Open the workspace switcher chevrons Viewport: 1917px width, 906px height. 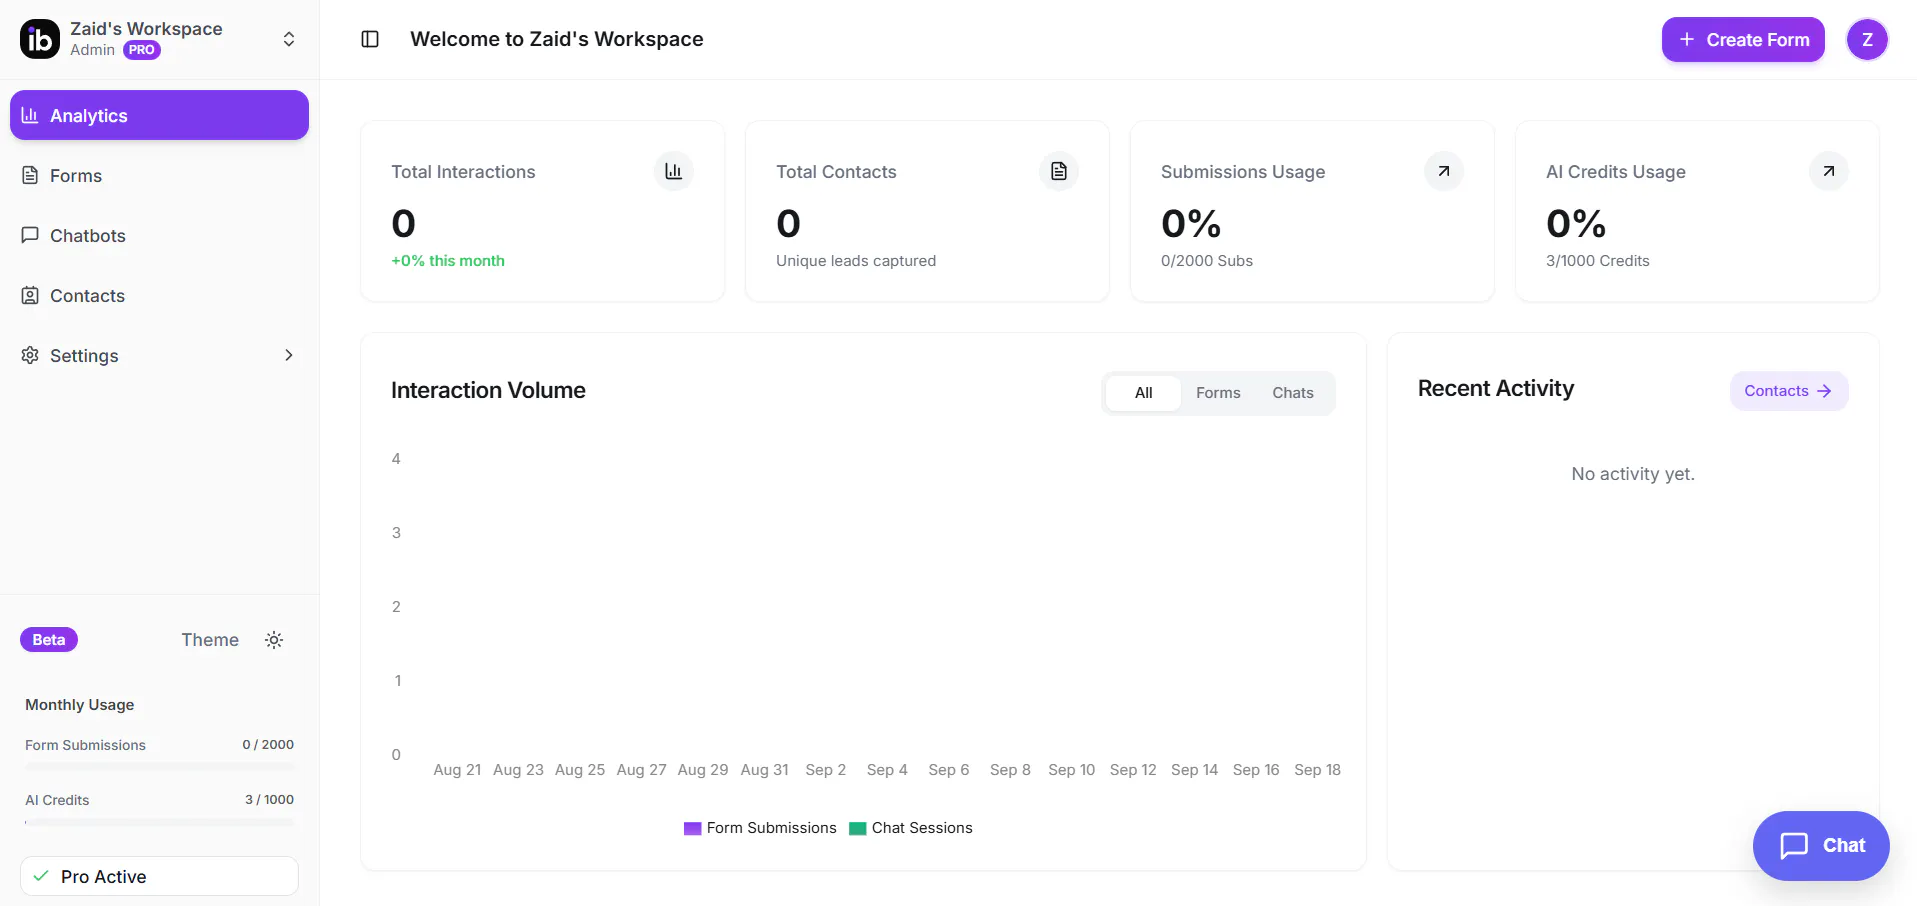pyautogui.click(x=289, y=39)
